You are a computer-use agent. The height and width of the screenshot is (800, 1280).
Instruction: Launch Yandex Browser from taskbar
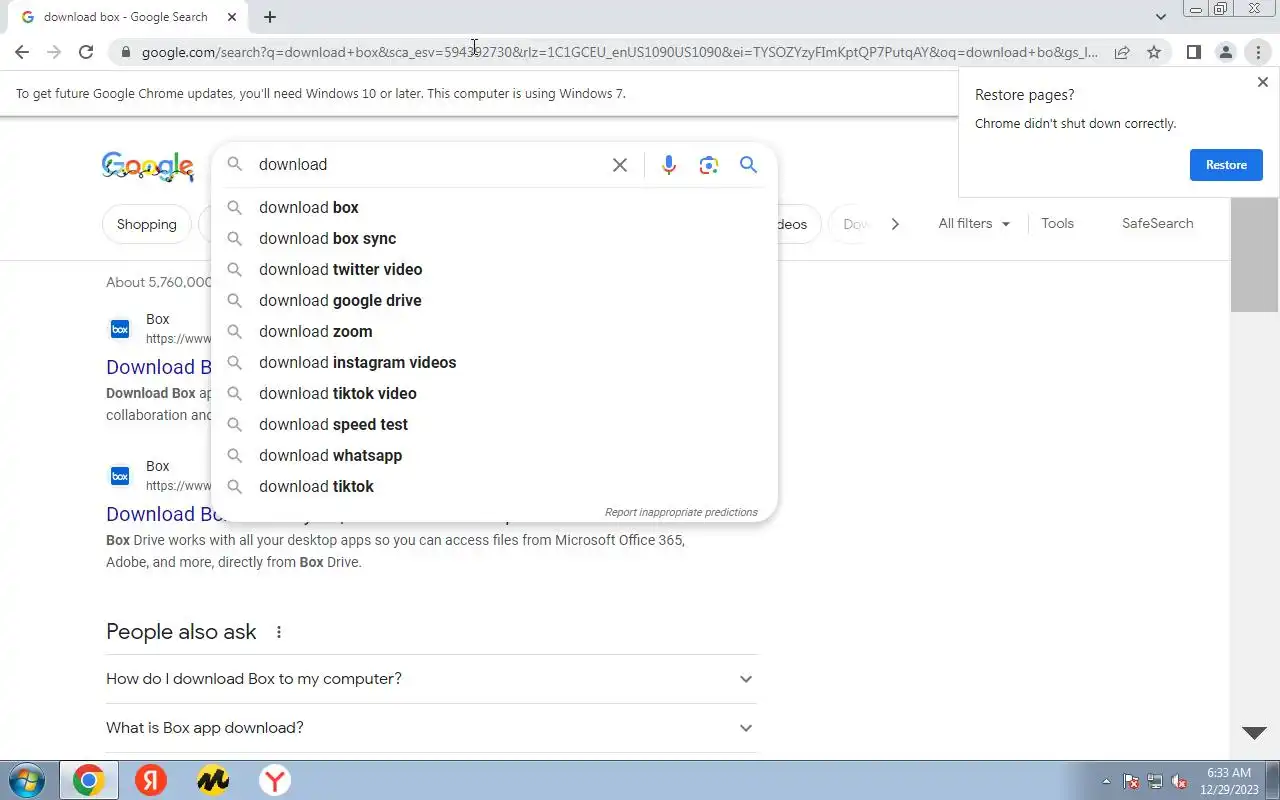point(275,780)
